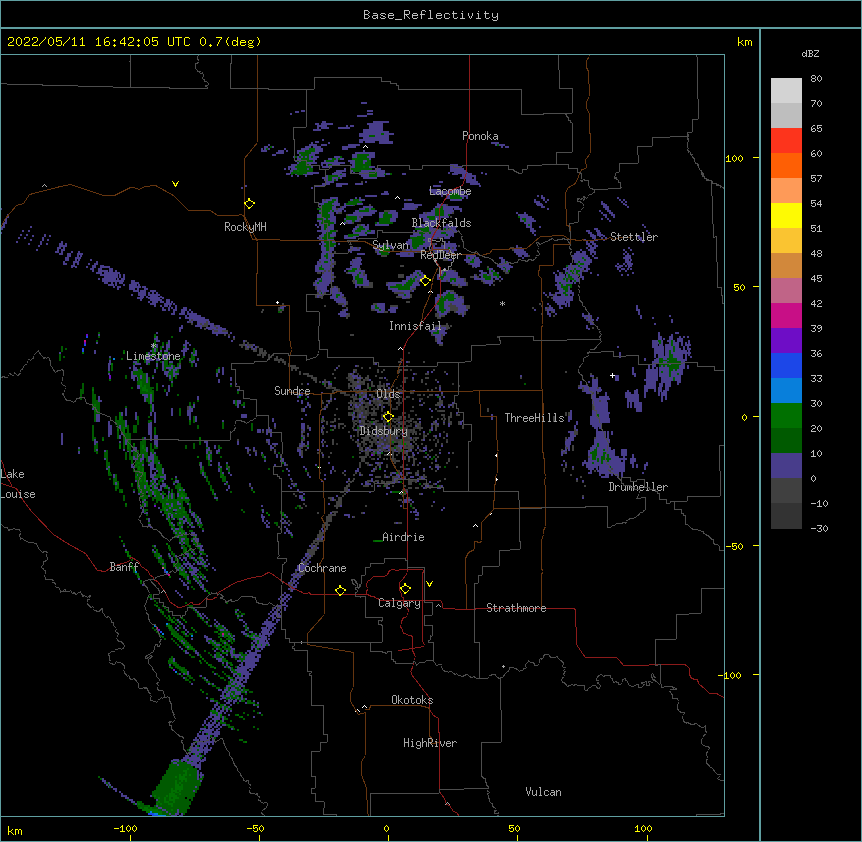Click the 100 tick label on the bottom axis
Viewport: 862px width, 842px height.
(643, 828)
